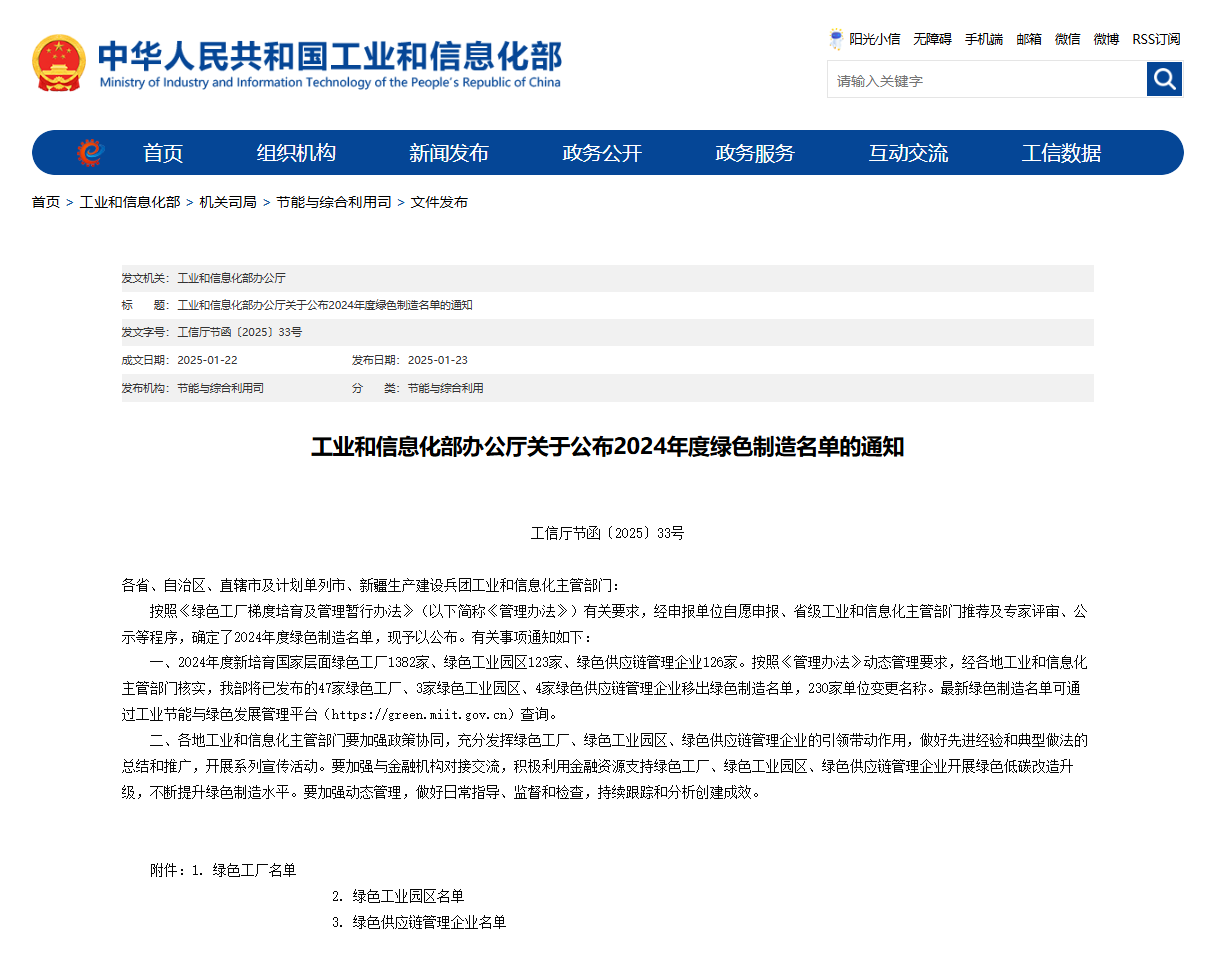Image resolution: width=1207 pixels, height=954 pixels.
Task: Open the 邮箱 mail service
Action: pyautogui.click(x=1029, y=39)
